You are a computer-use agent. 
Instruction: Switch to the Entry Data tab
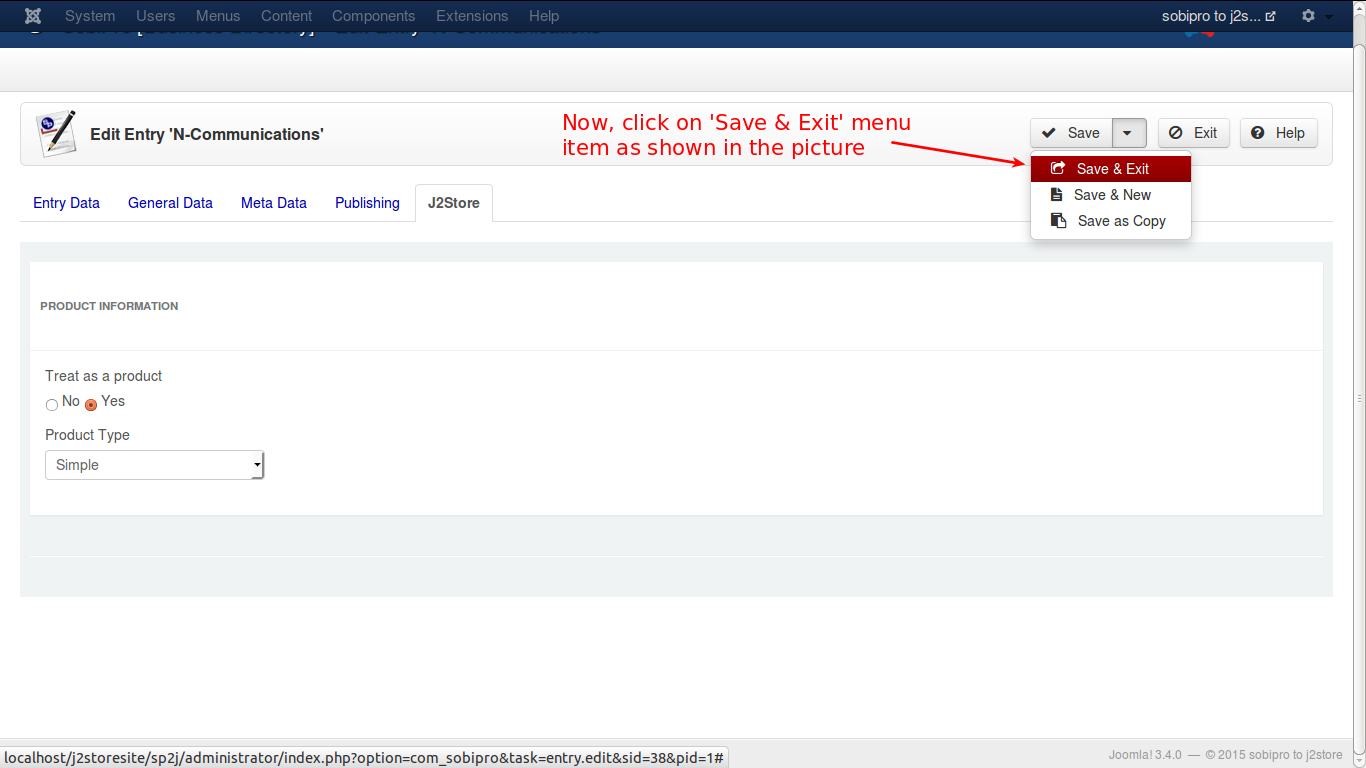coord(66,203)
